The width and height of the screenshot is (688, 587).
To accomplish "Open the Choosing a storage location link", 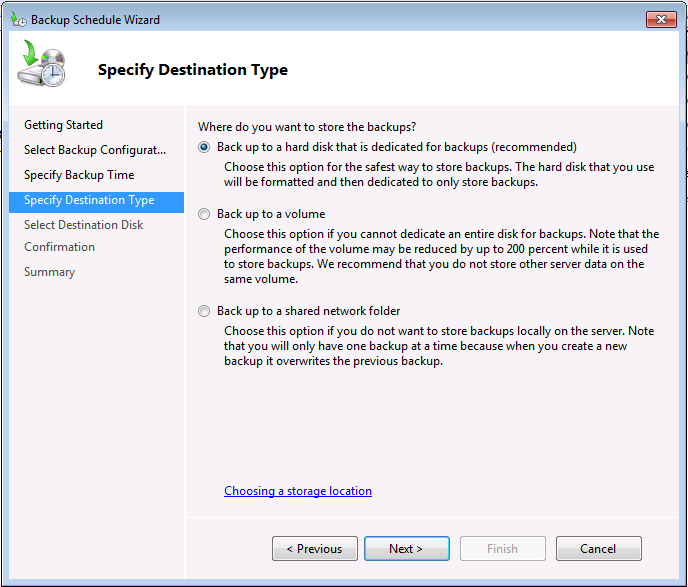I will [x=298, y=491].
